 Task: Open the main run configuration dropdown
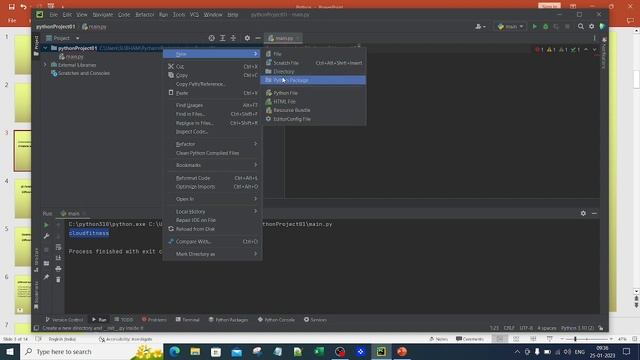(x=510, y=27)
